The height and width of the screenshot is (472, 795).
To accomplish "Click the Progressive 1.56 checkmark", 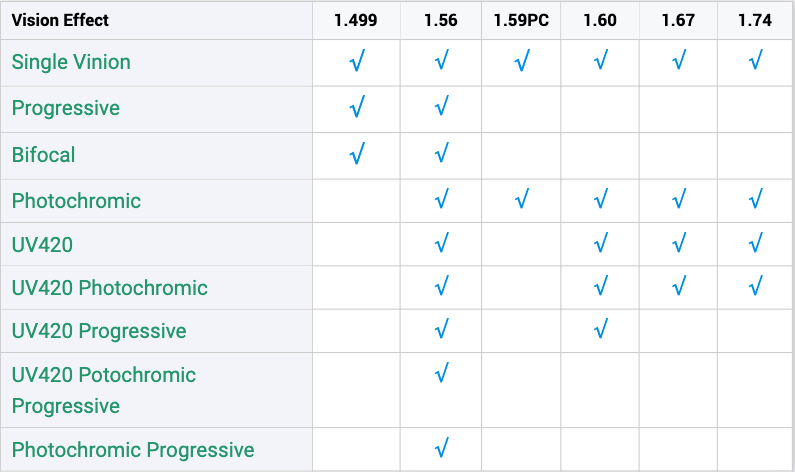I will (x=441, y=108).
